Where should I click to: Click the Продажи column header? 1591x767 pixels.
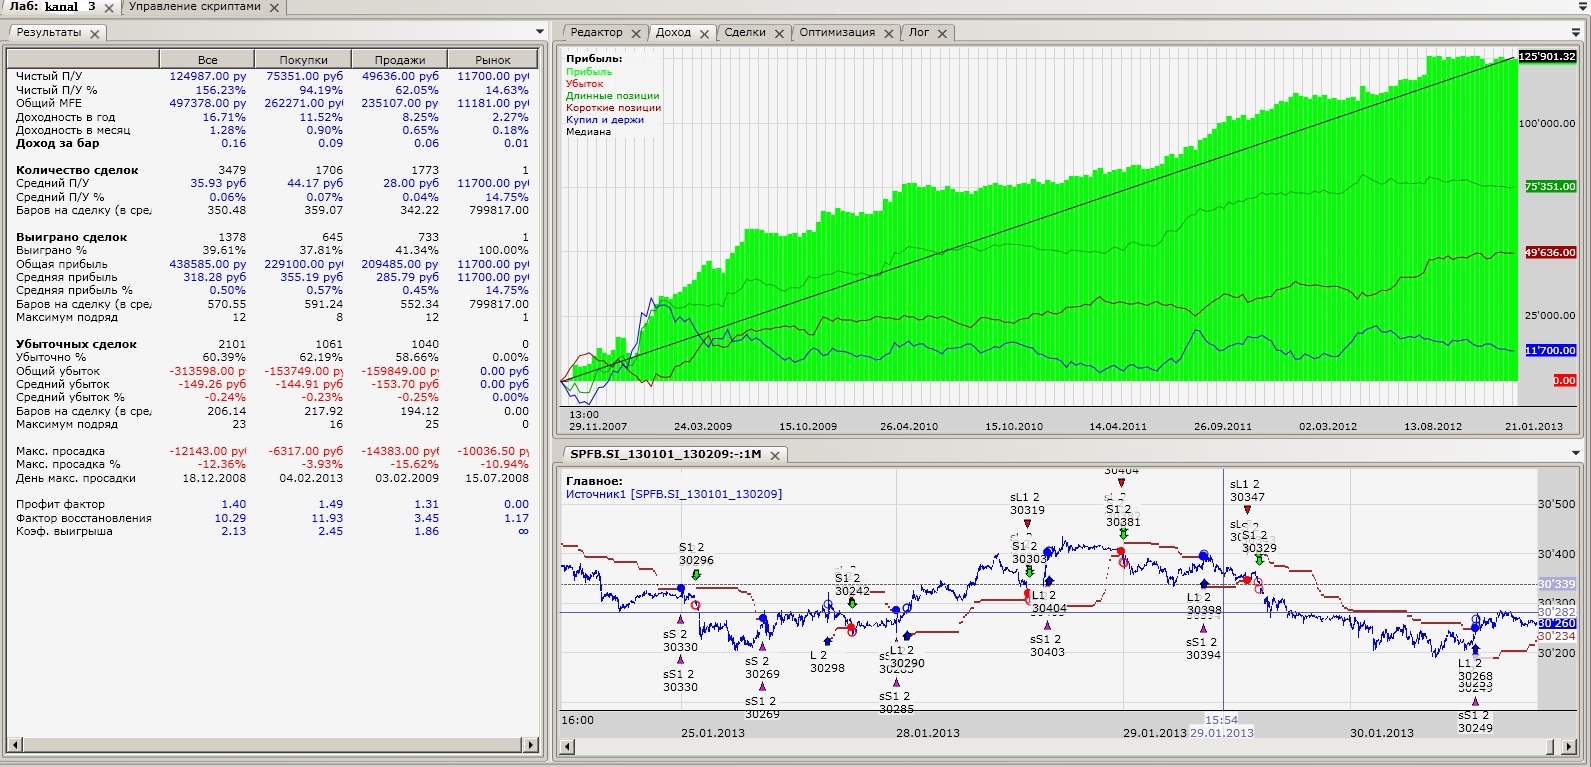tap(399, 60)
